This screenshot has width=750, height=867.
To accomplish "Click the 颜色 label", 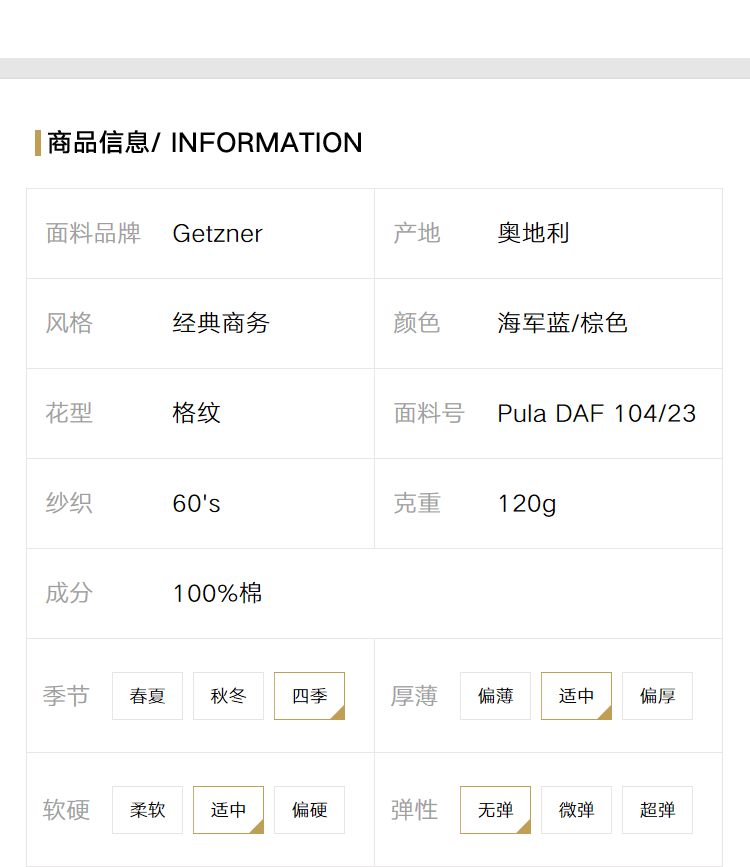I will [x=417, y=323].
